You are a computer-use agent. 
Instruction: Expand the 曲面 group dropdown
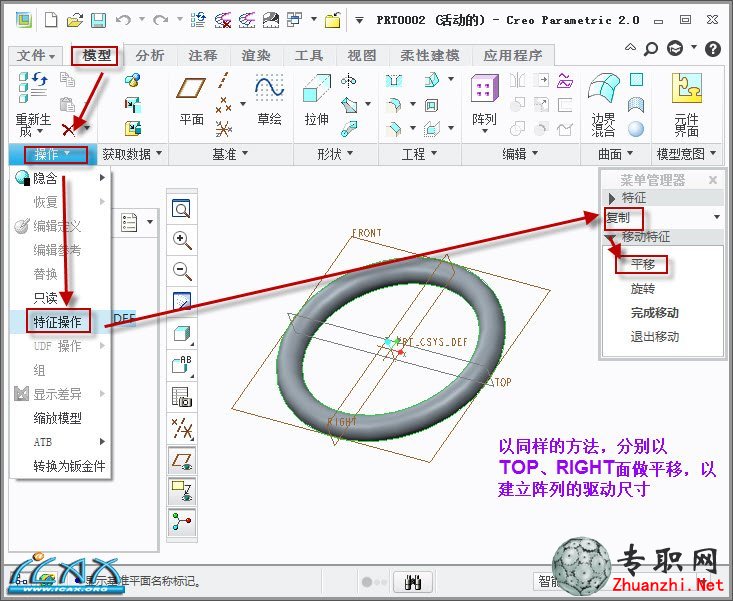(615, 154)
